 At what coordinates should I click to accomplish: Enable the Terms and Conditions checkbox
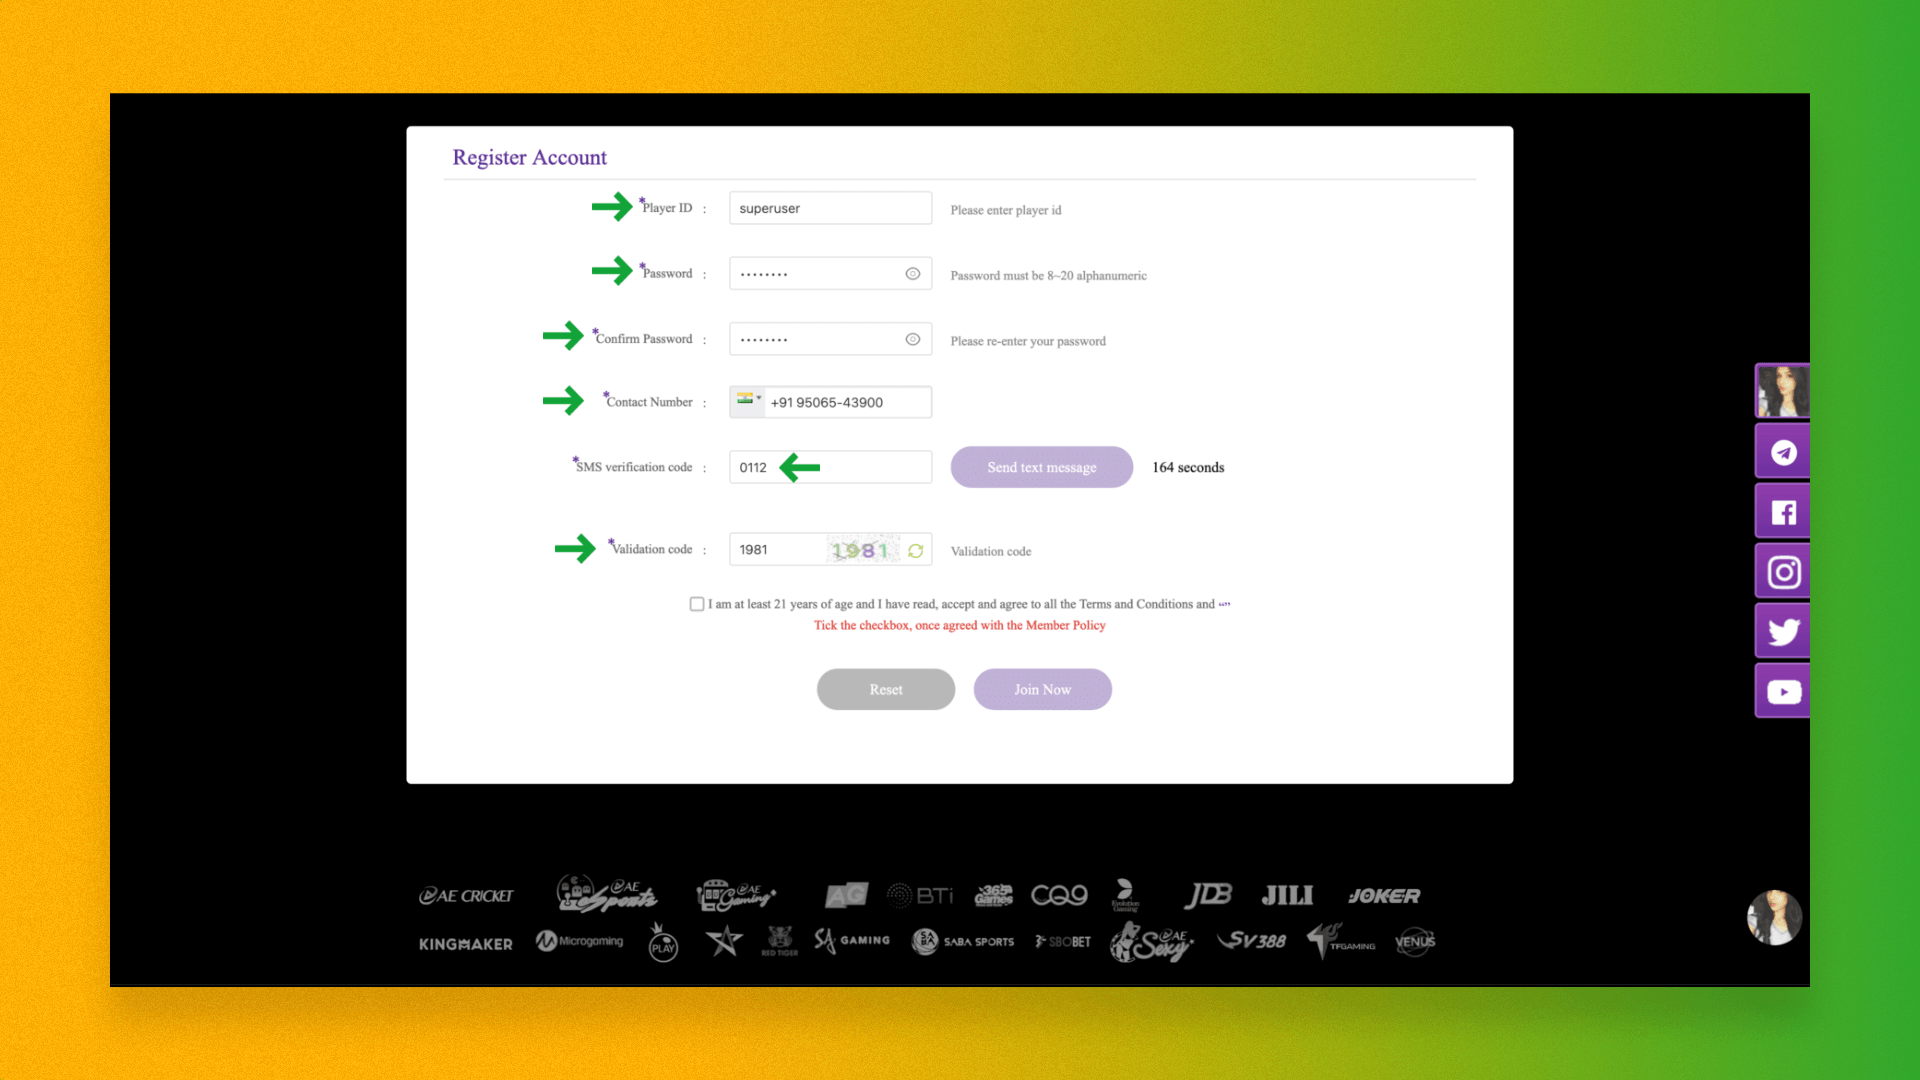(x=695, y=604)
